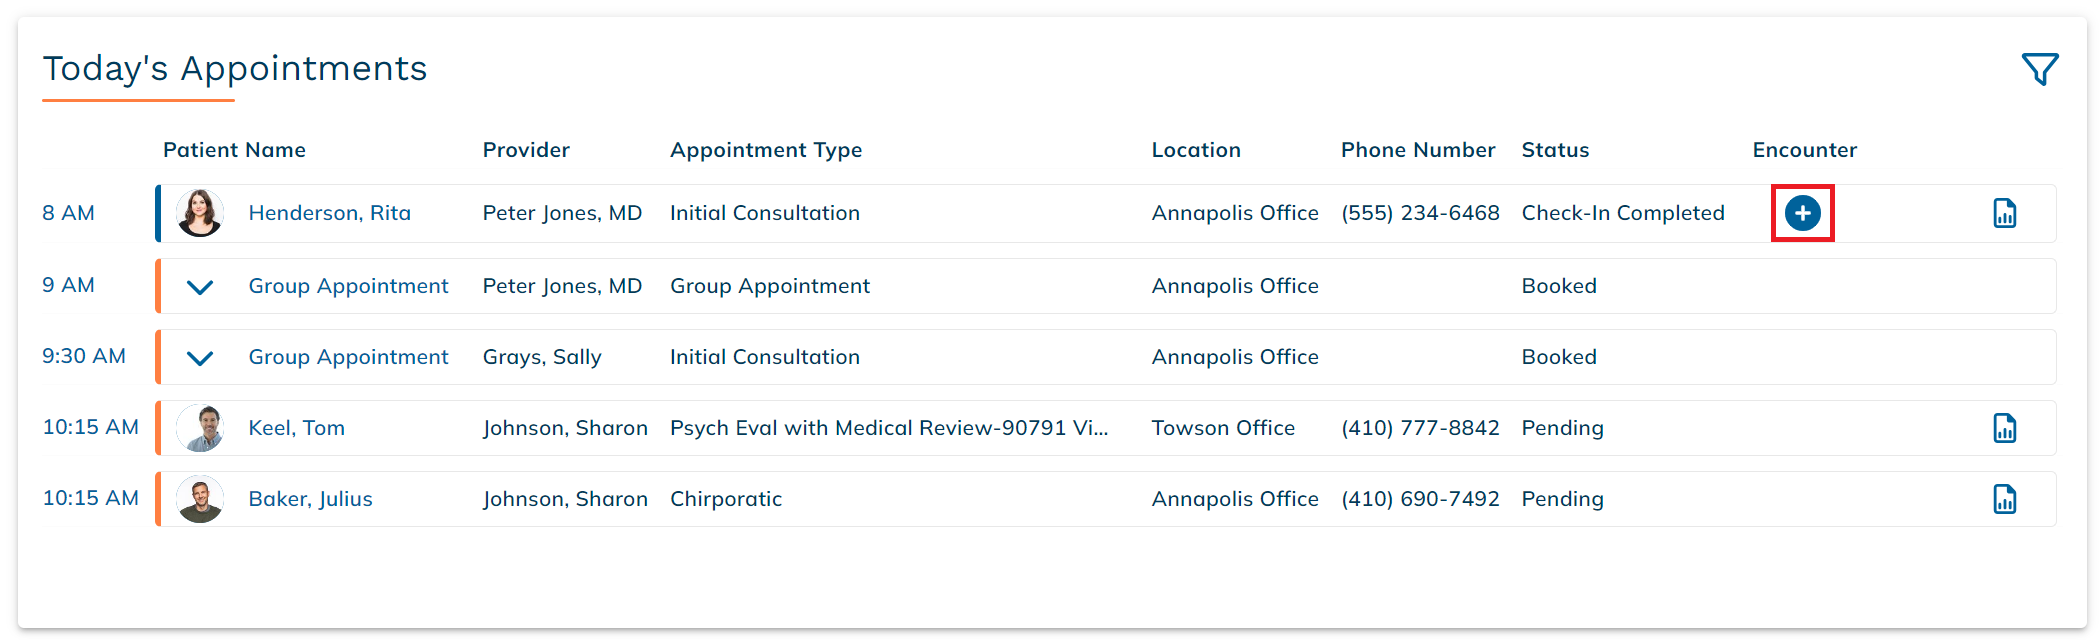Image resolution: width=2099 pixels, height=640 pixels.
Task: Open patient link Henderson, Rita
Action: click(x=329, y=213)
